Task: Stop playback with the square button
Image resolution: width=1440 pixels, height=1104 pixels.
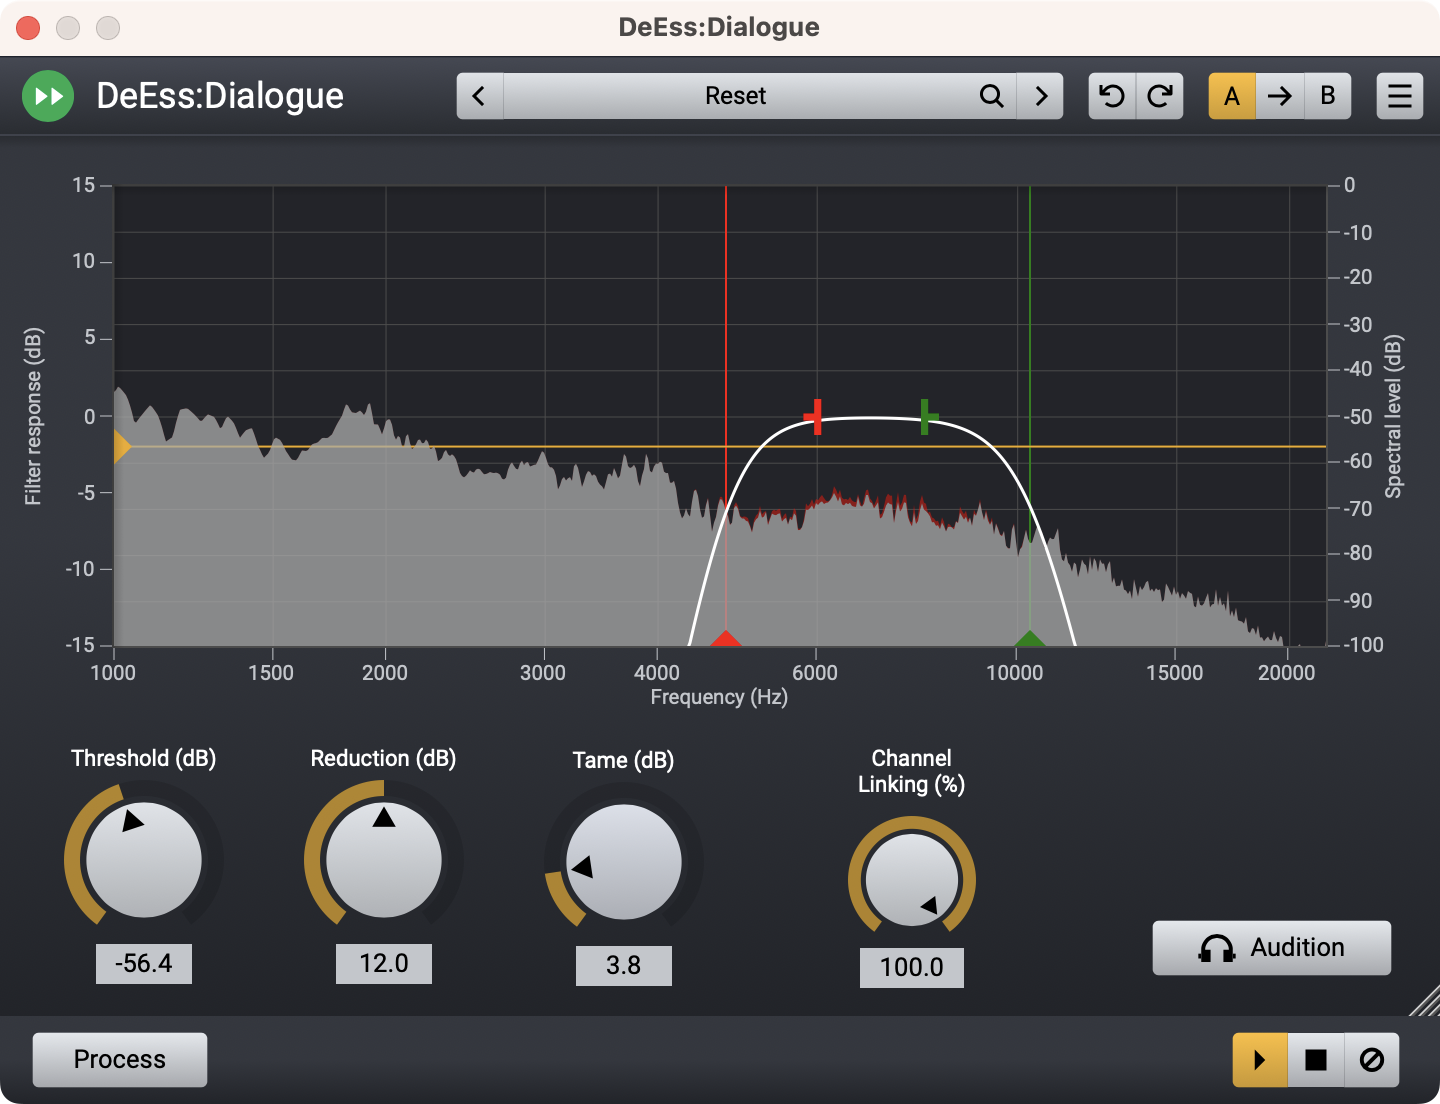Action: click(1316, 1059)
